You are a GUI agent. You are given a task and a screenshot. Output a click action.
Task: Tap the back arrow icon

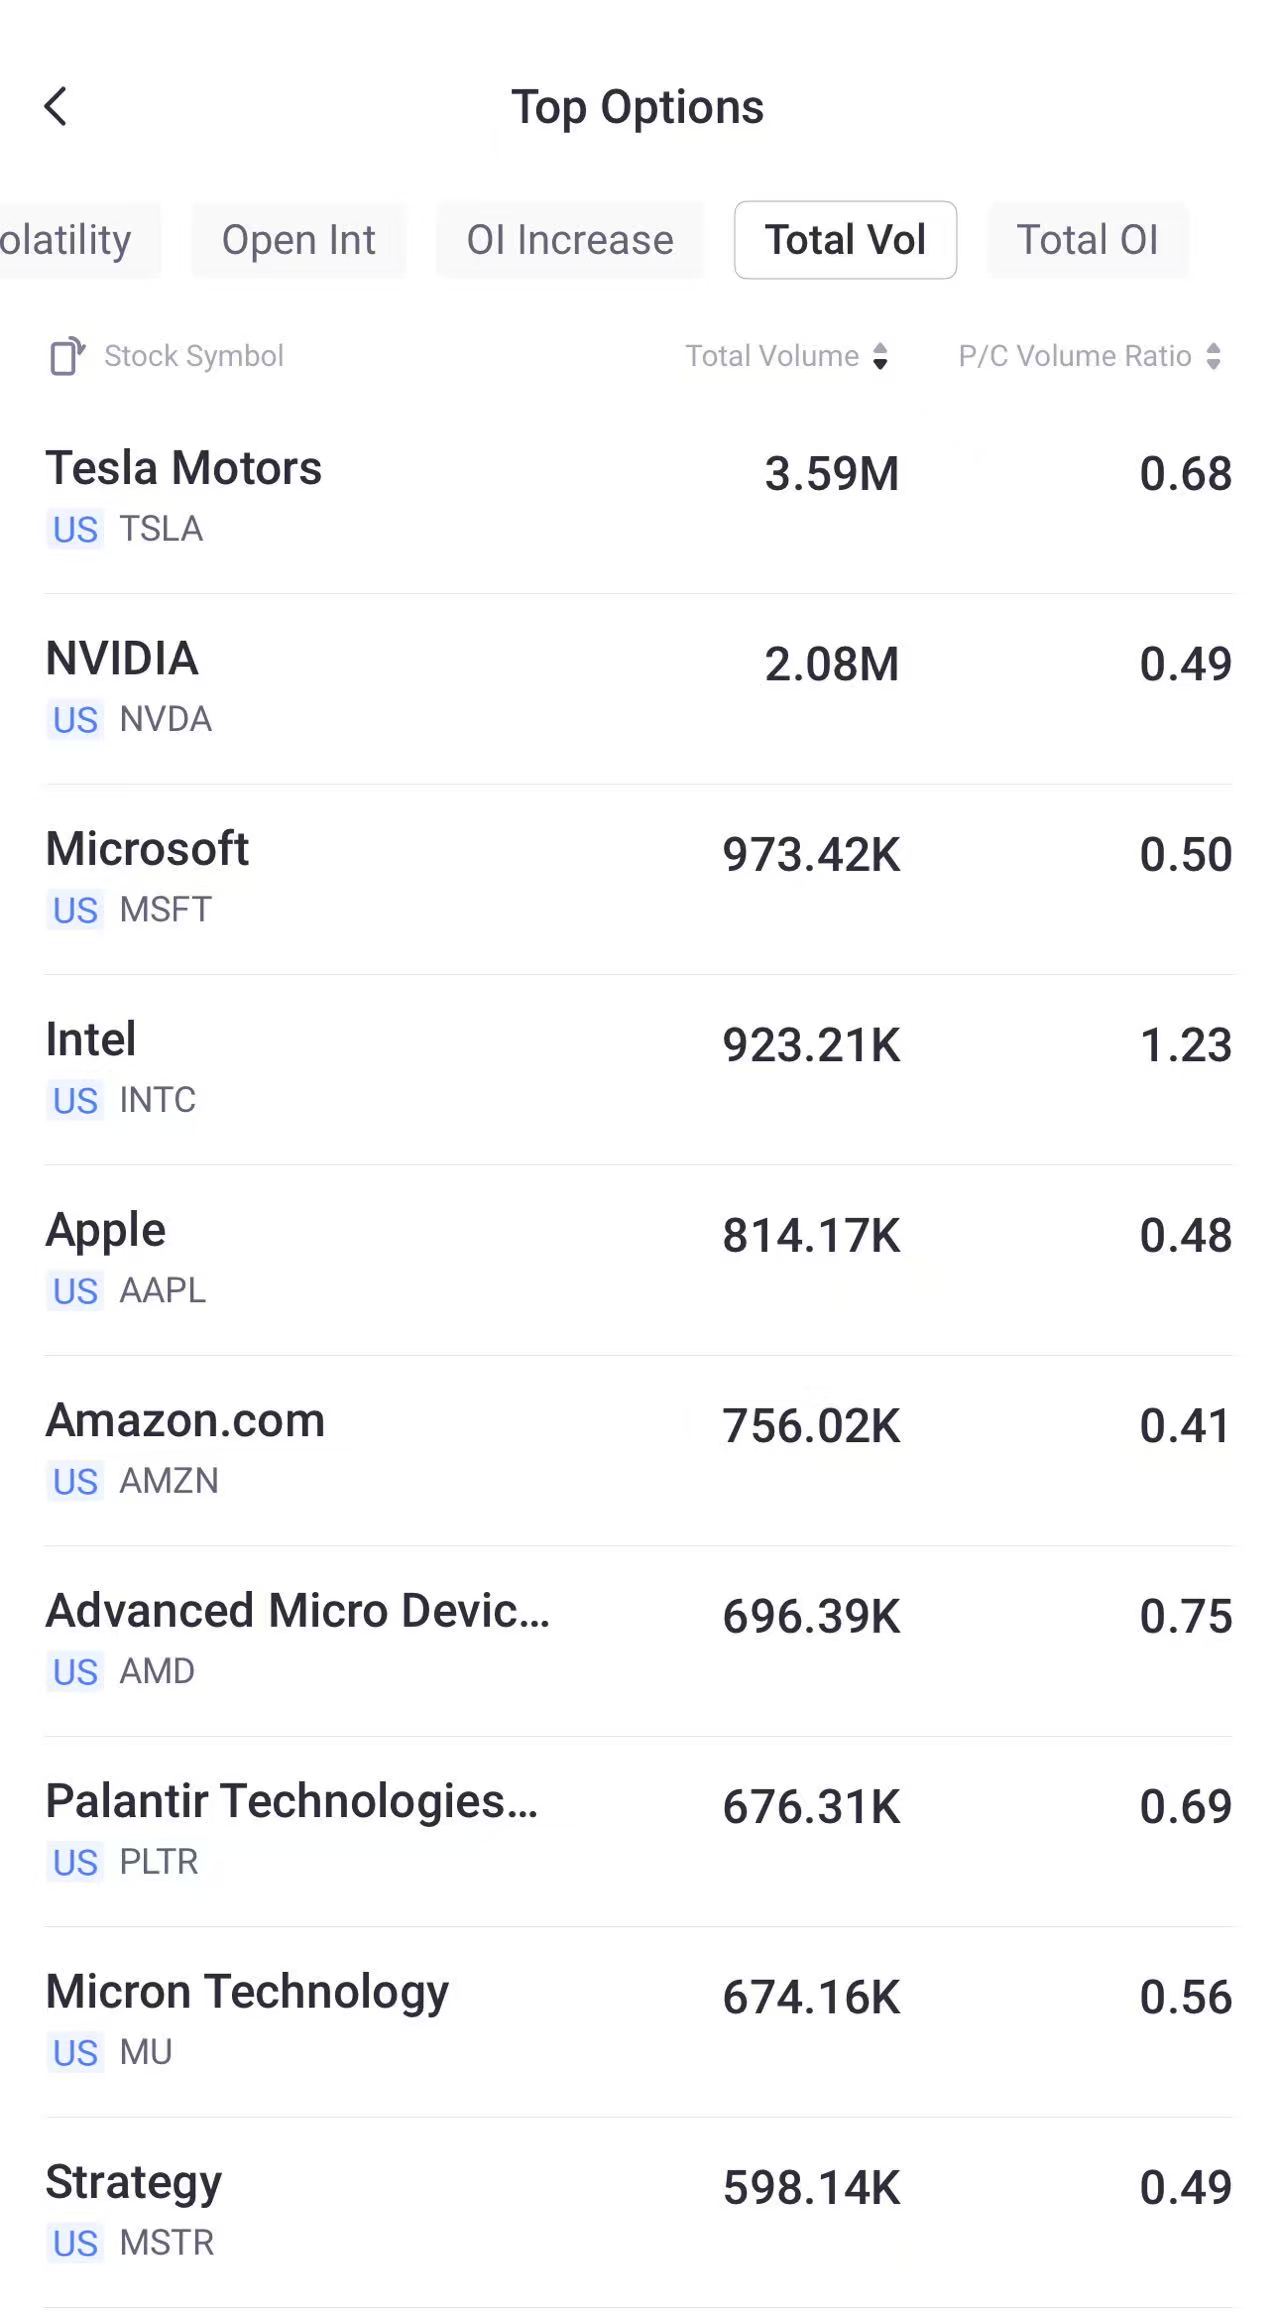pos(56,107)
